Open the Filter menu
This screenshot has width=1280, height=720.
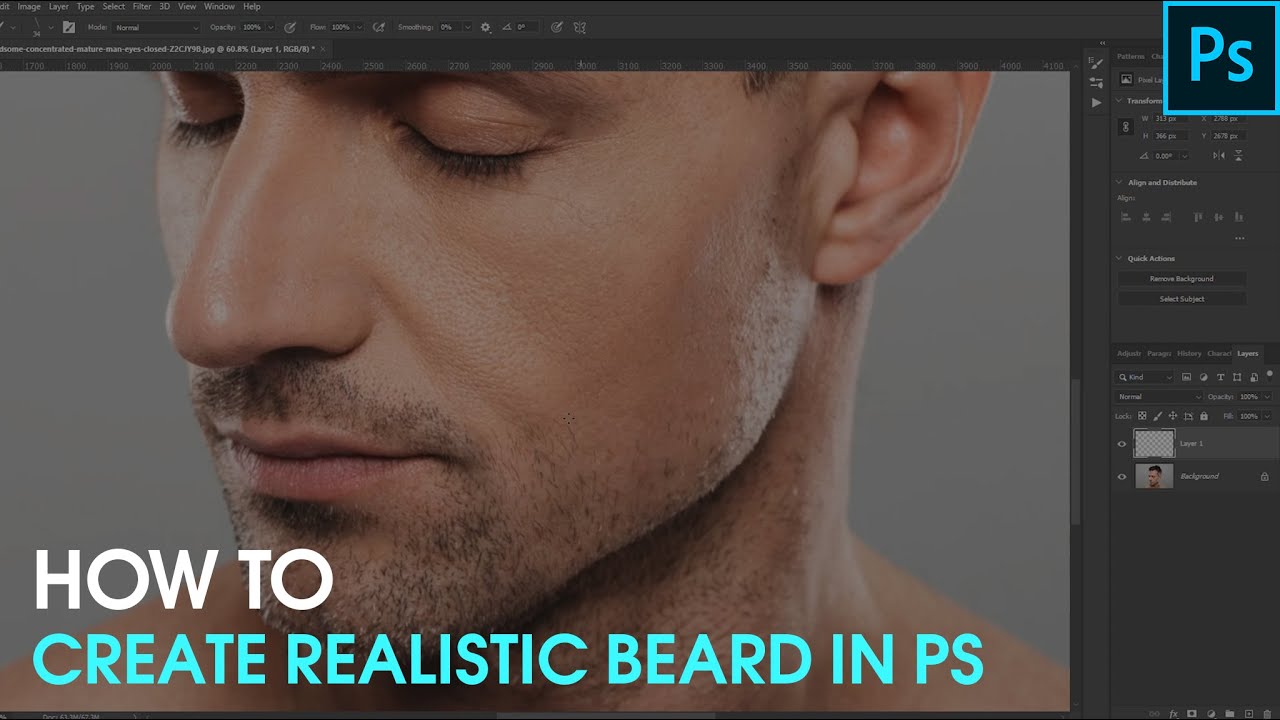pyautogui.click(x=142, y=6)
